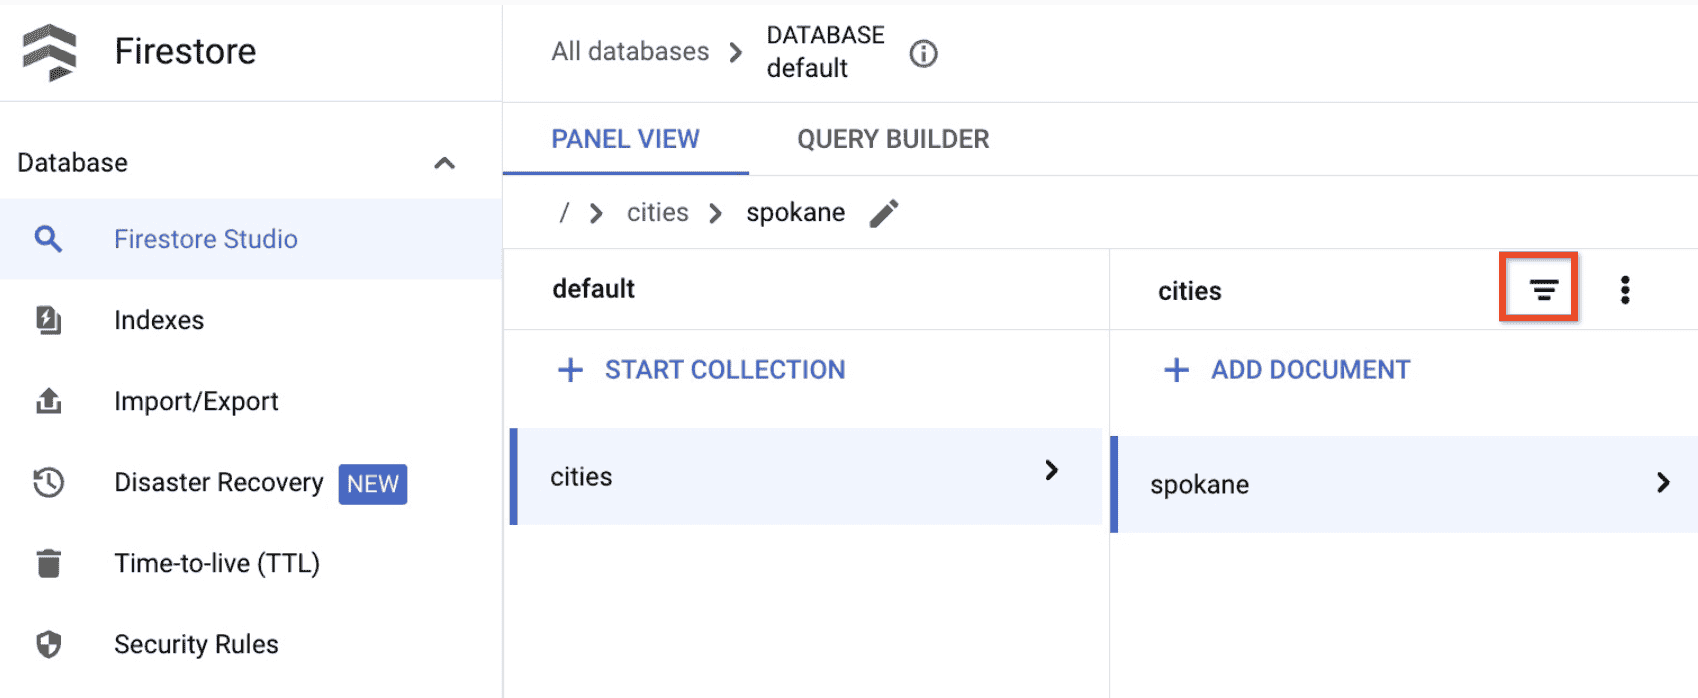The image size is (1698, 698).
Task: Select cities in the path breadcrumb
Action: (x=657, y=213)
